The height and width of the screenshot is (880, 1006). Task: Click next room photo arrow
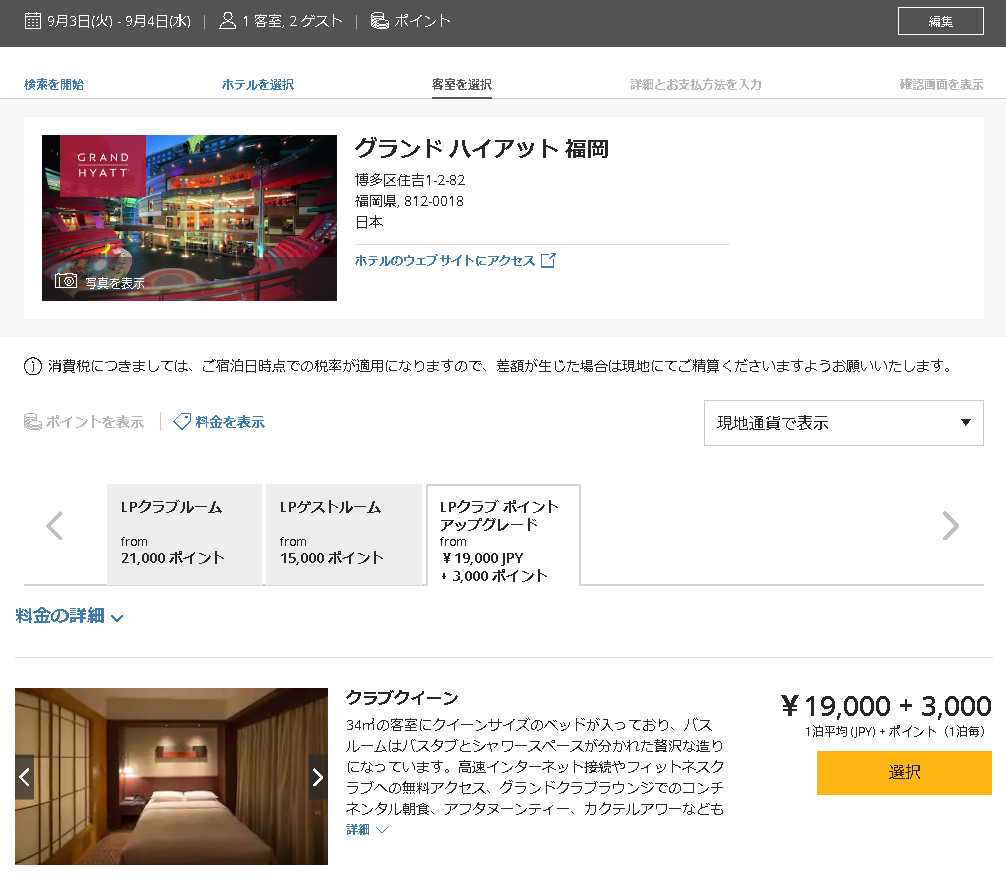pos(318,777)
